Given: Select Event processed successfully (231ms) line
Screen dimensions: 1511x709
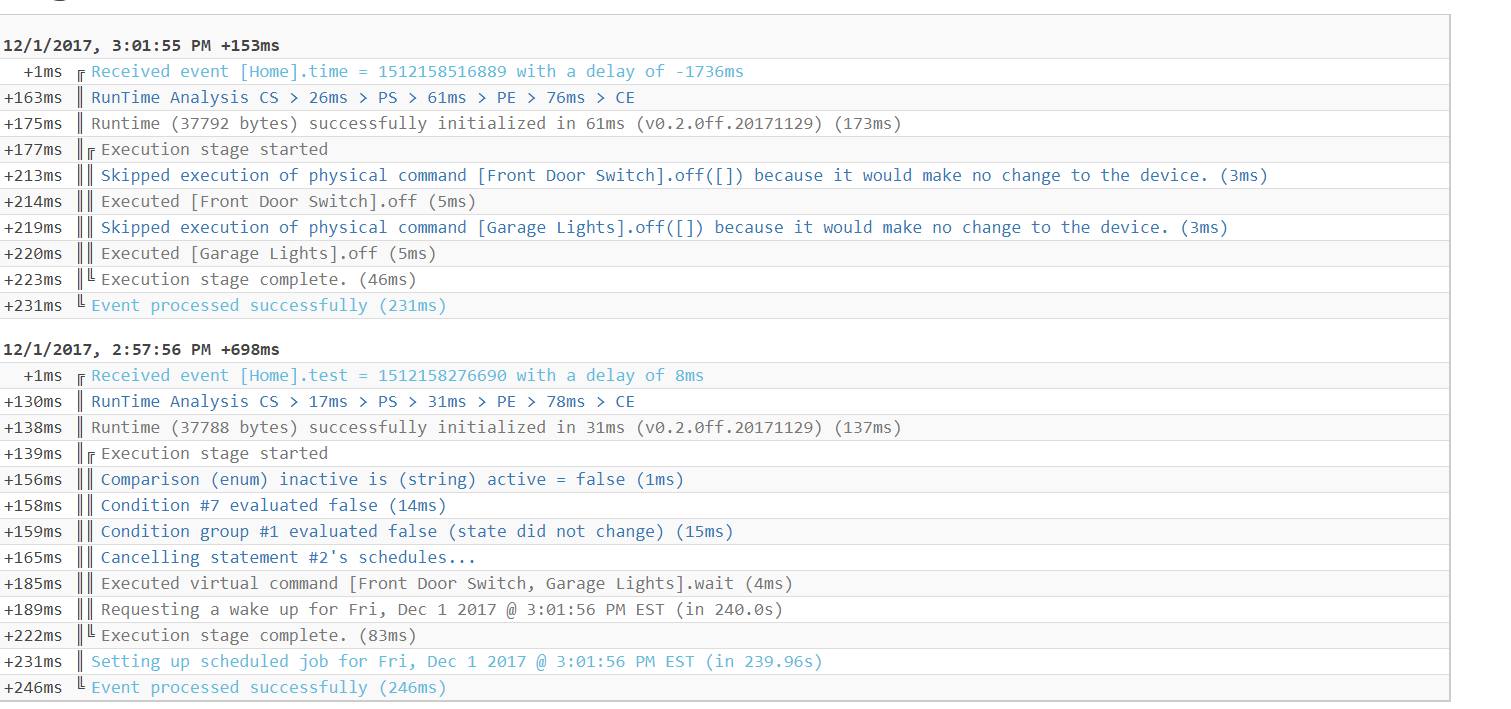Looking at the screenshot, I should click(269, 306).
